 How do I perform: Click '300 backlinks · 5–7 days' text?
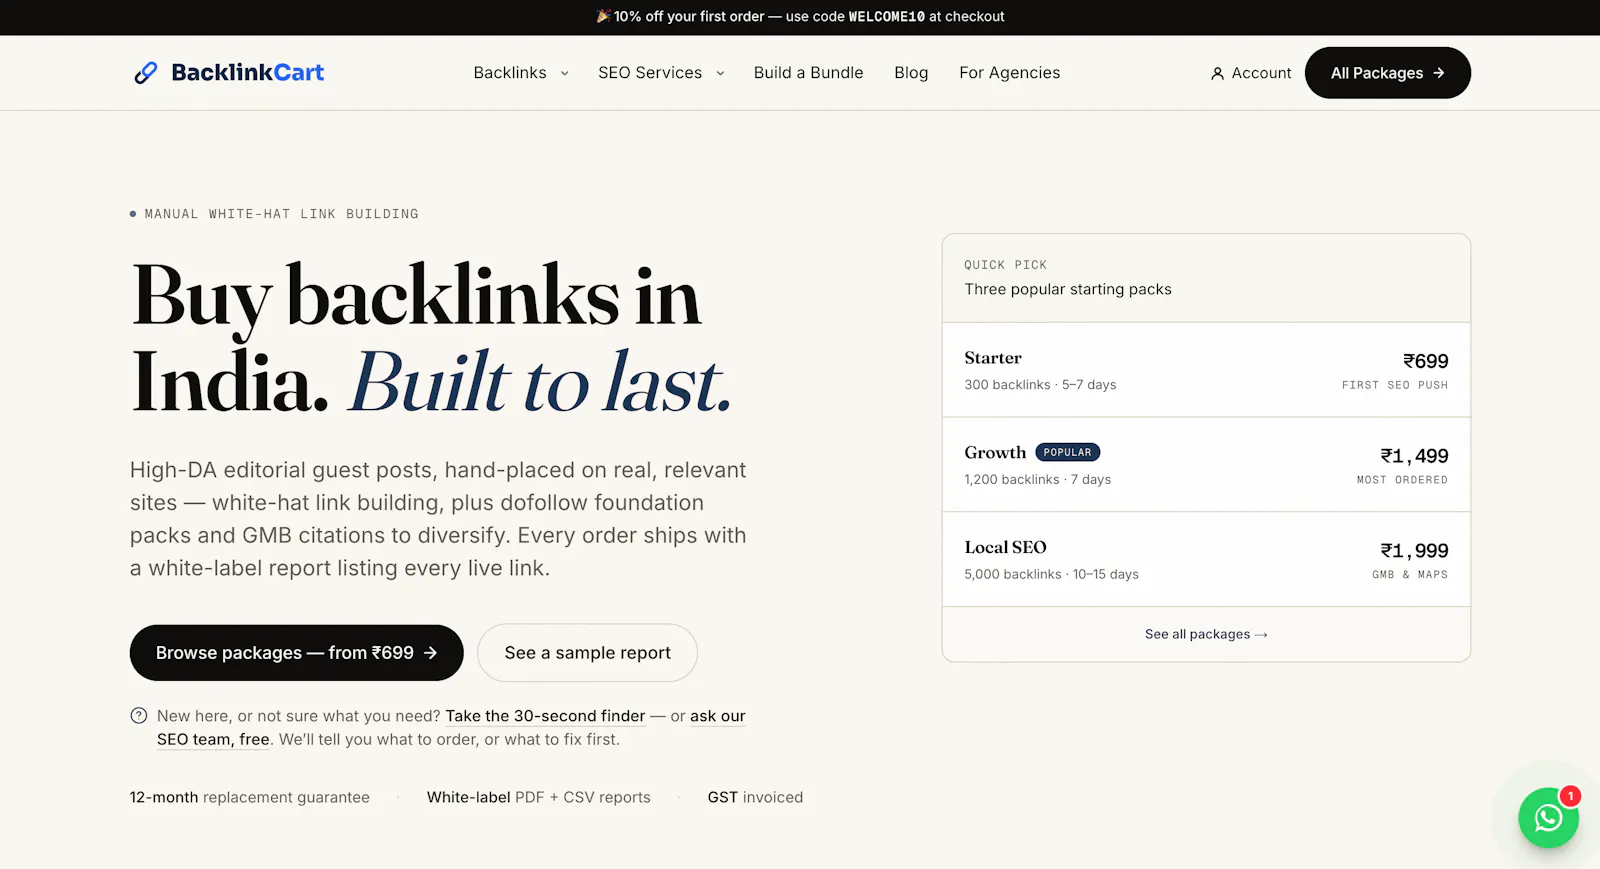tap(1040, 385)
